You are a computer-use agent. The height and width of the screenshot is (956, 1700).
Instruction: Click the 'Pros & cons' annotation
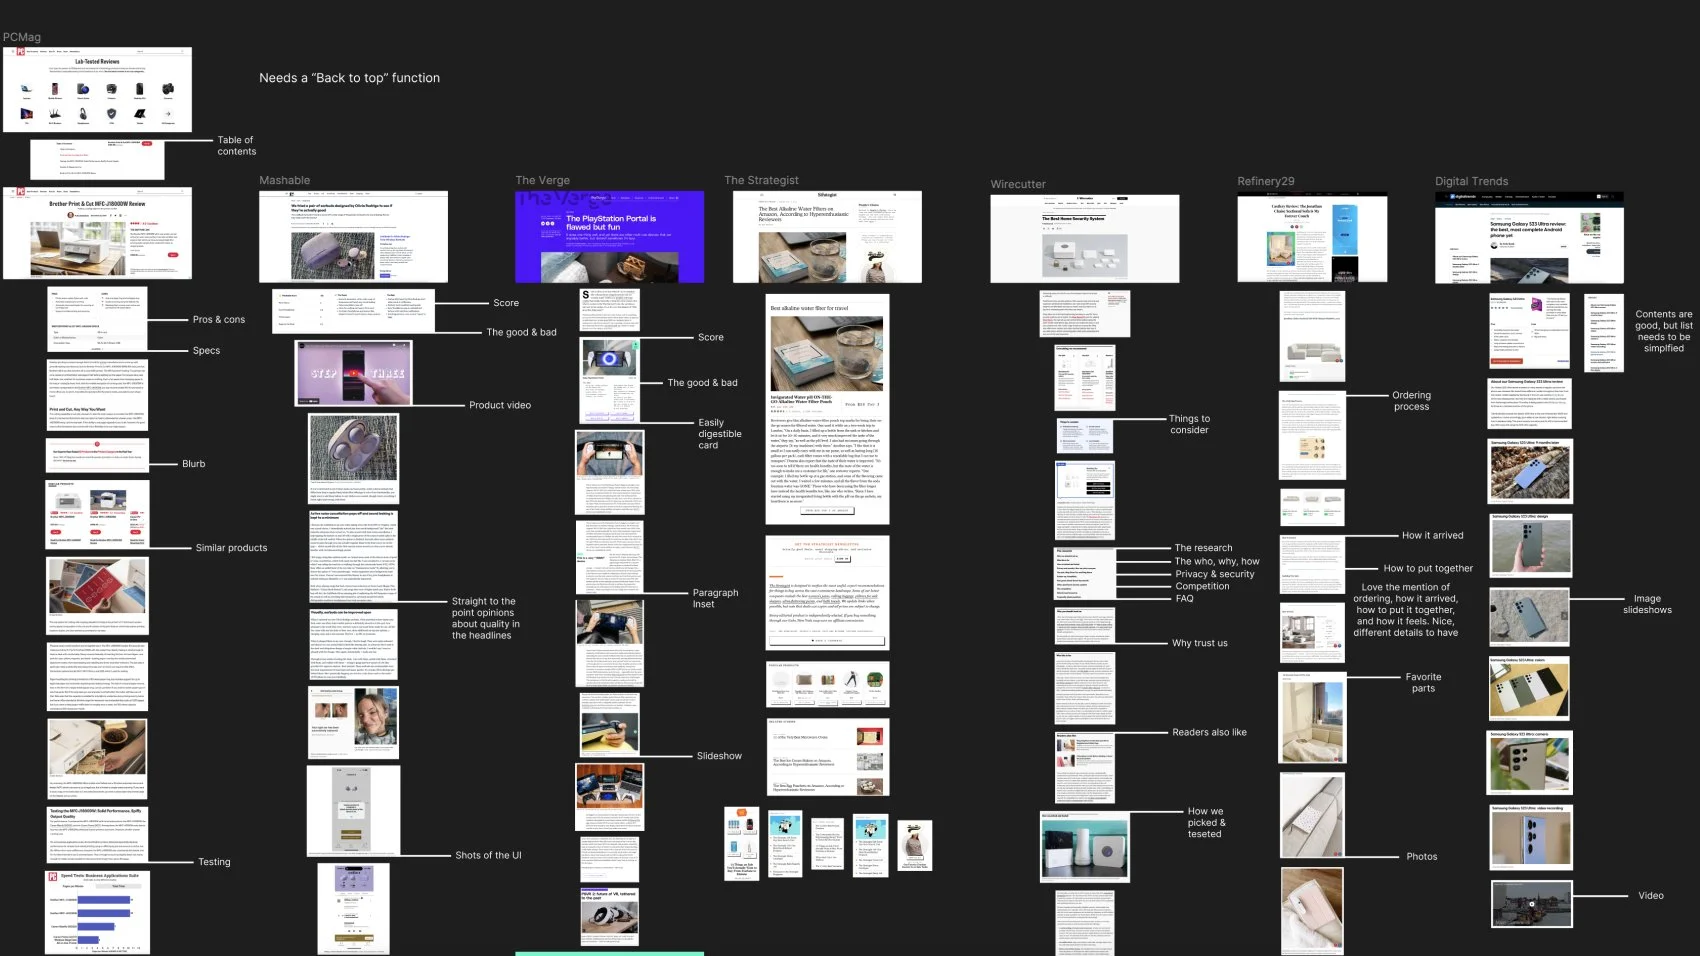coord(219,320)
